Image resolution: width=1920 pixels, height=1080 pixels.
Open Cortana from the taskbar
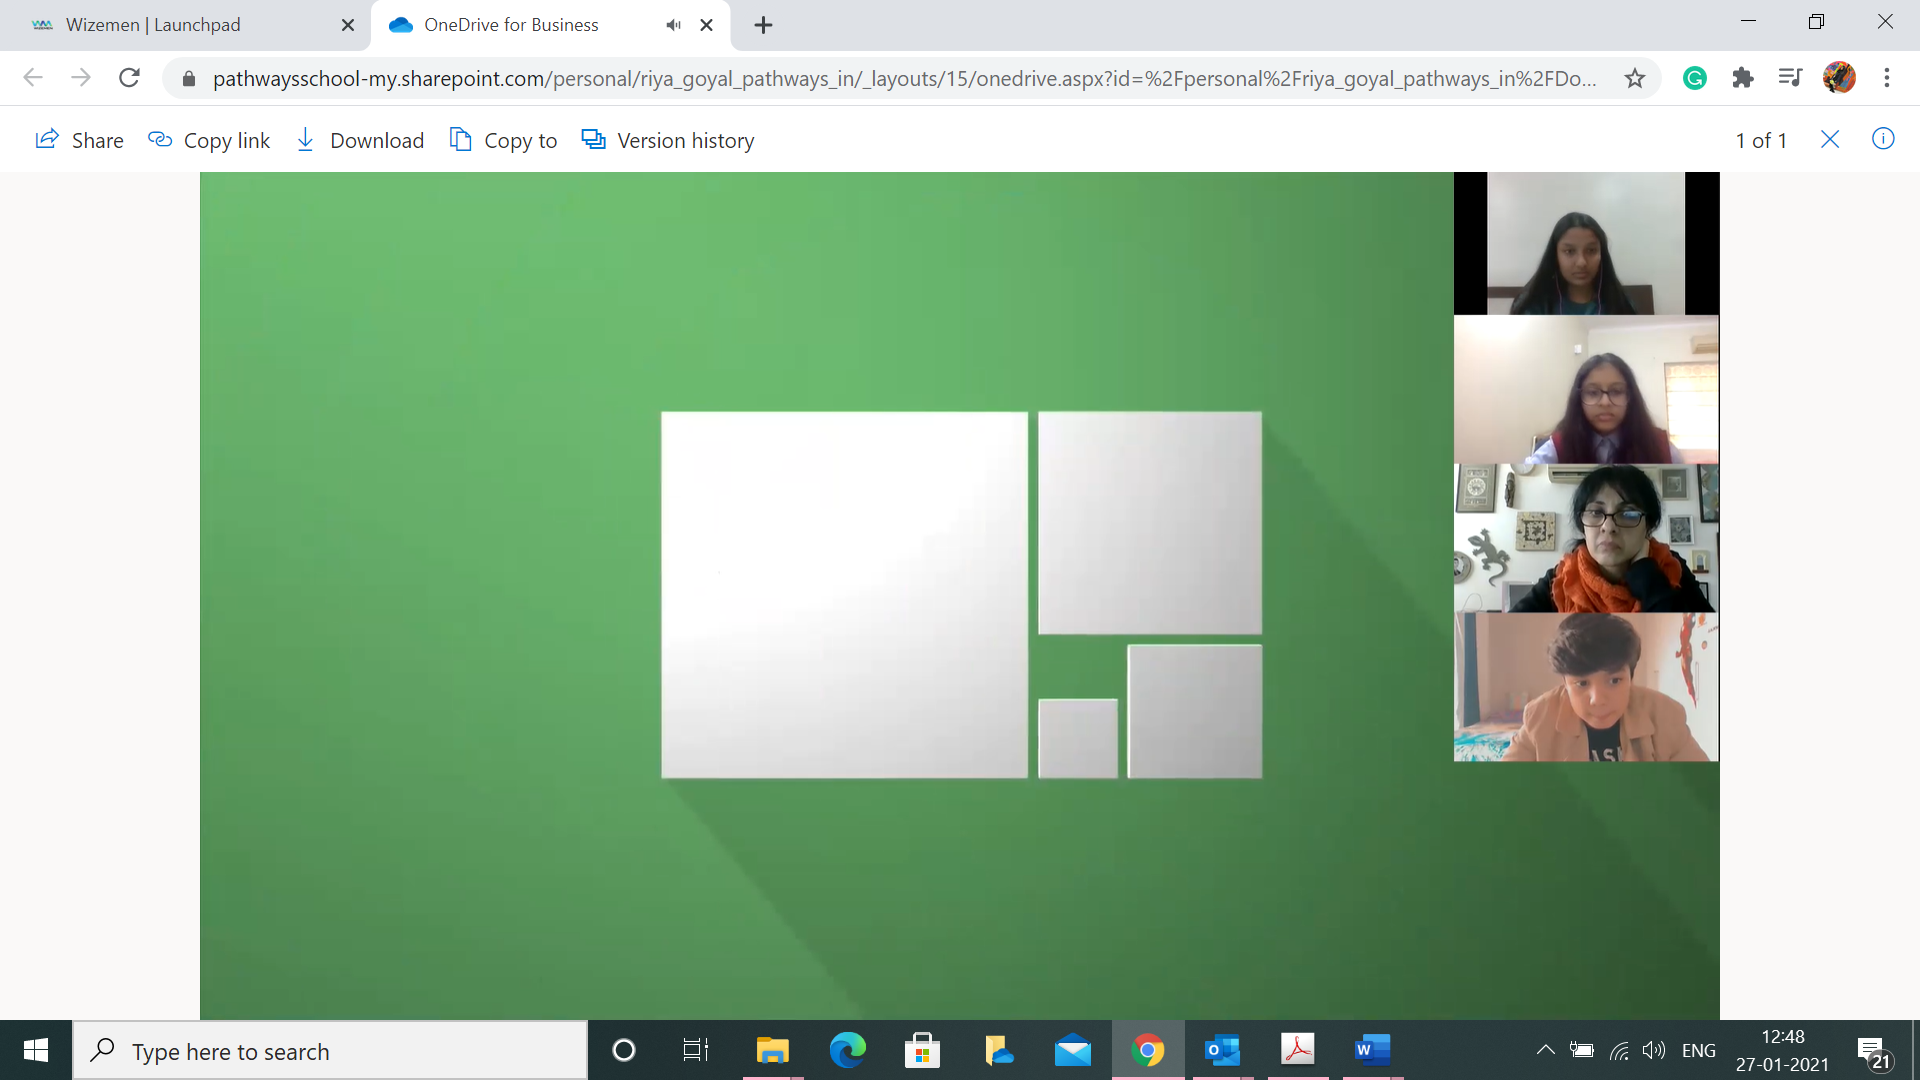tap(624, 1050)
